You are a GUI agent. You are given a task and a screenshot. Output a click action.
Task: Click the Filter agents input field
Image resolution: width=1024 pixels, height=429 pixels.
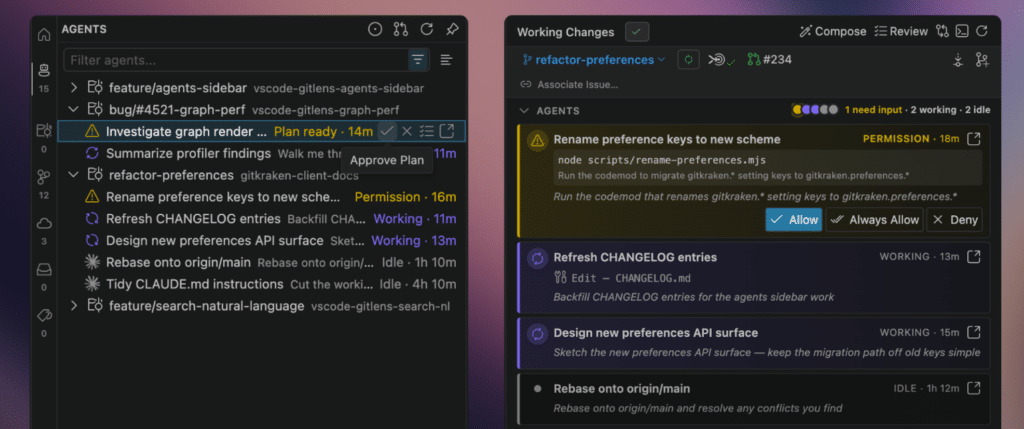236,60
